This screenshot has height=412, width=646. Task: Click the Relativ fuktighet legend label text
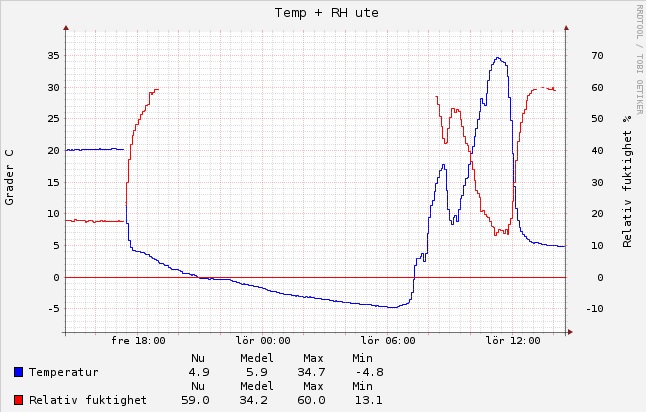87,400
